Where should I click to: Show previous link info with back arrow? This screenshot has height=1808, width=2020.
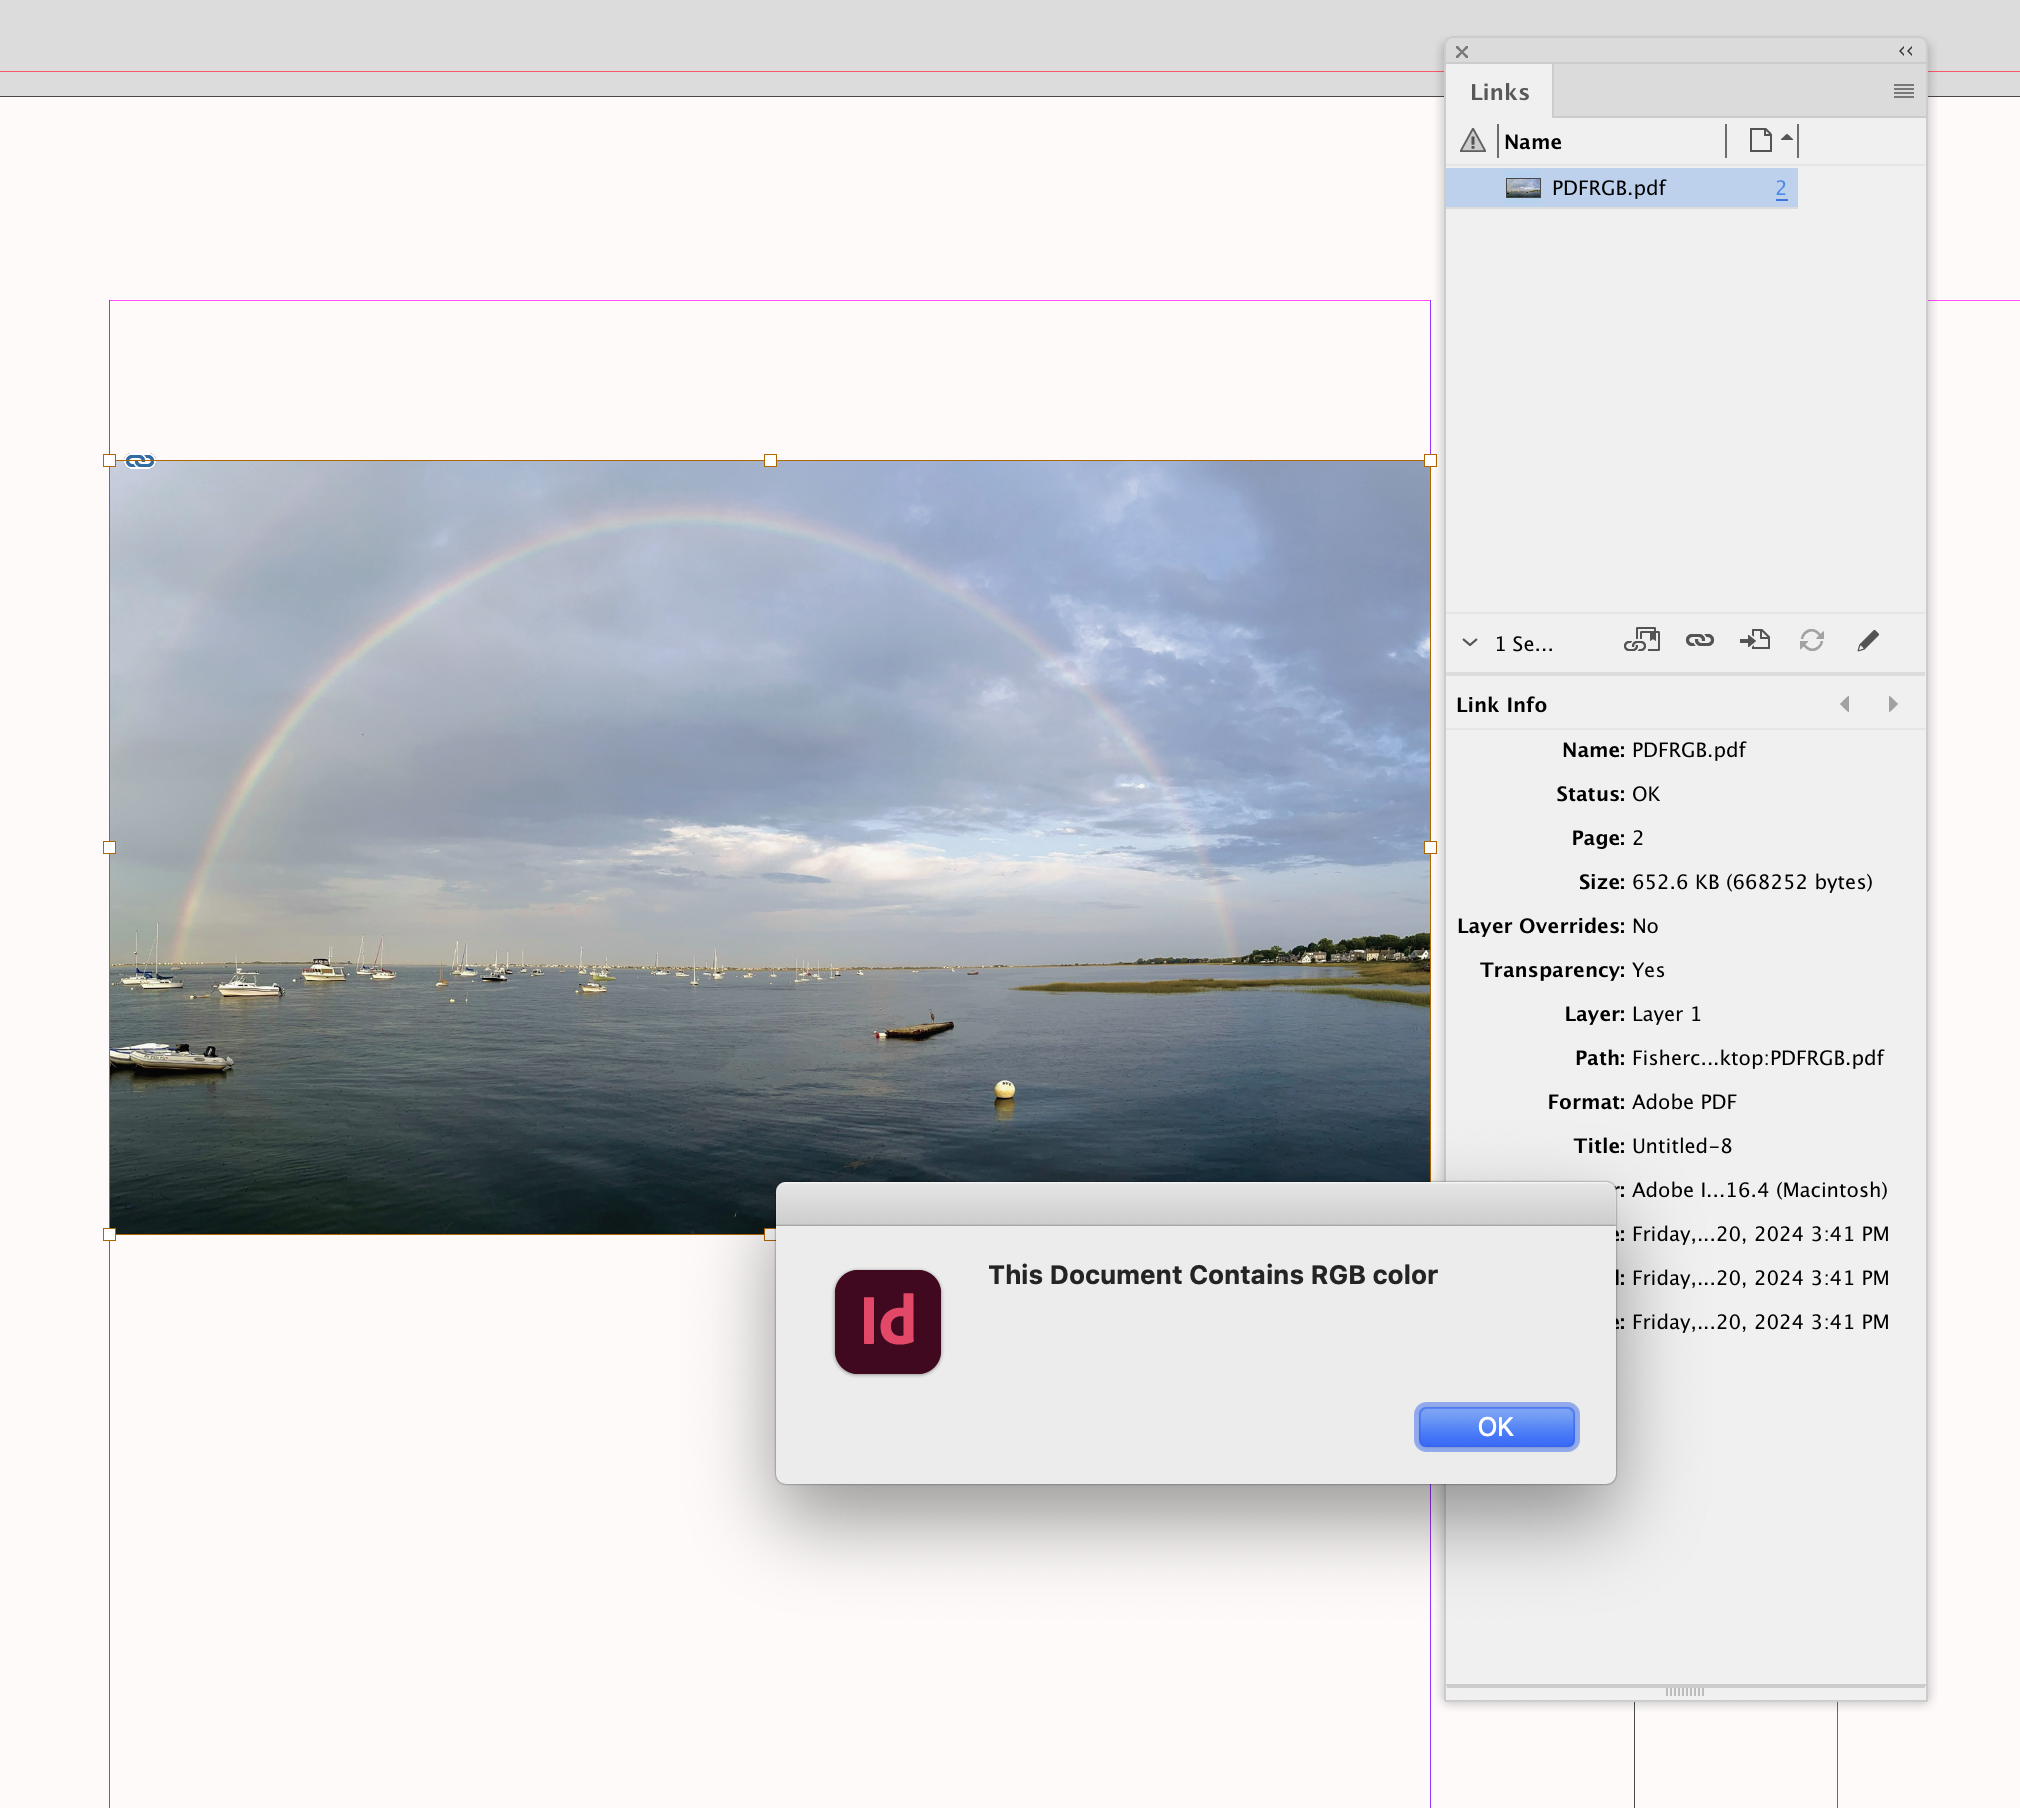[x=1845, y=704]
